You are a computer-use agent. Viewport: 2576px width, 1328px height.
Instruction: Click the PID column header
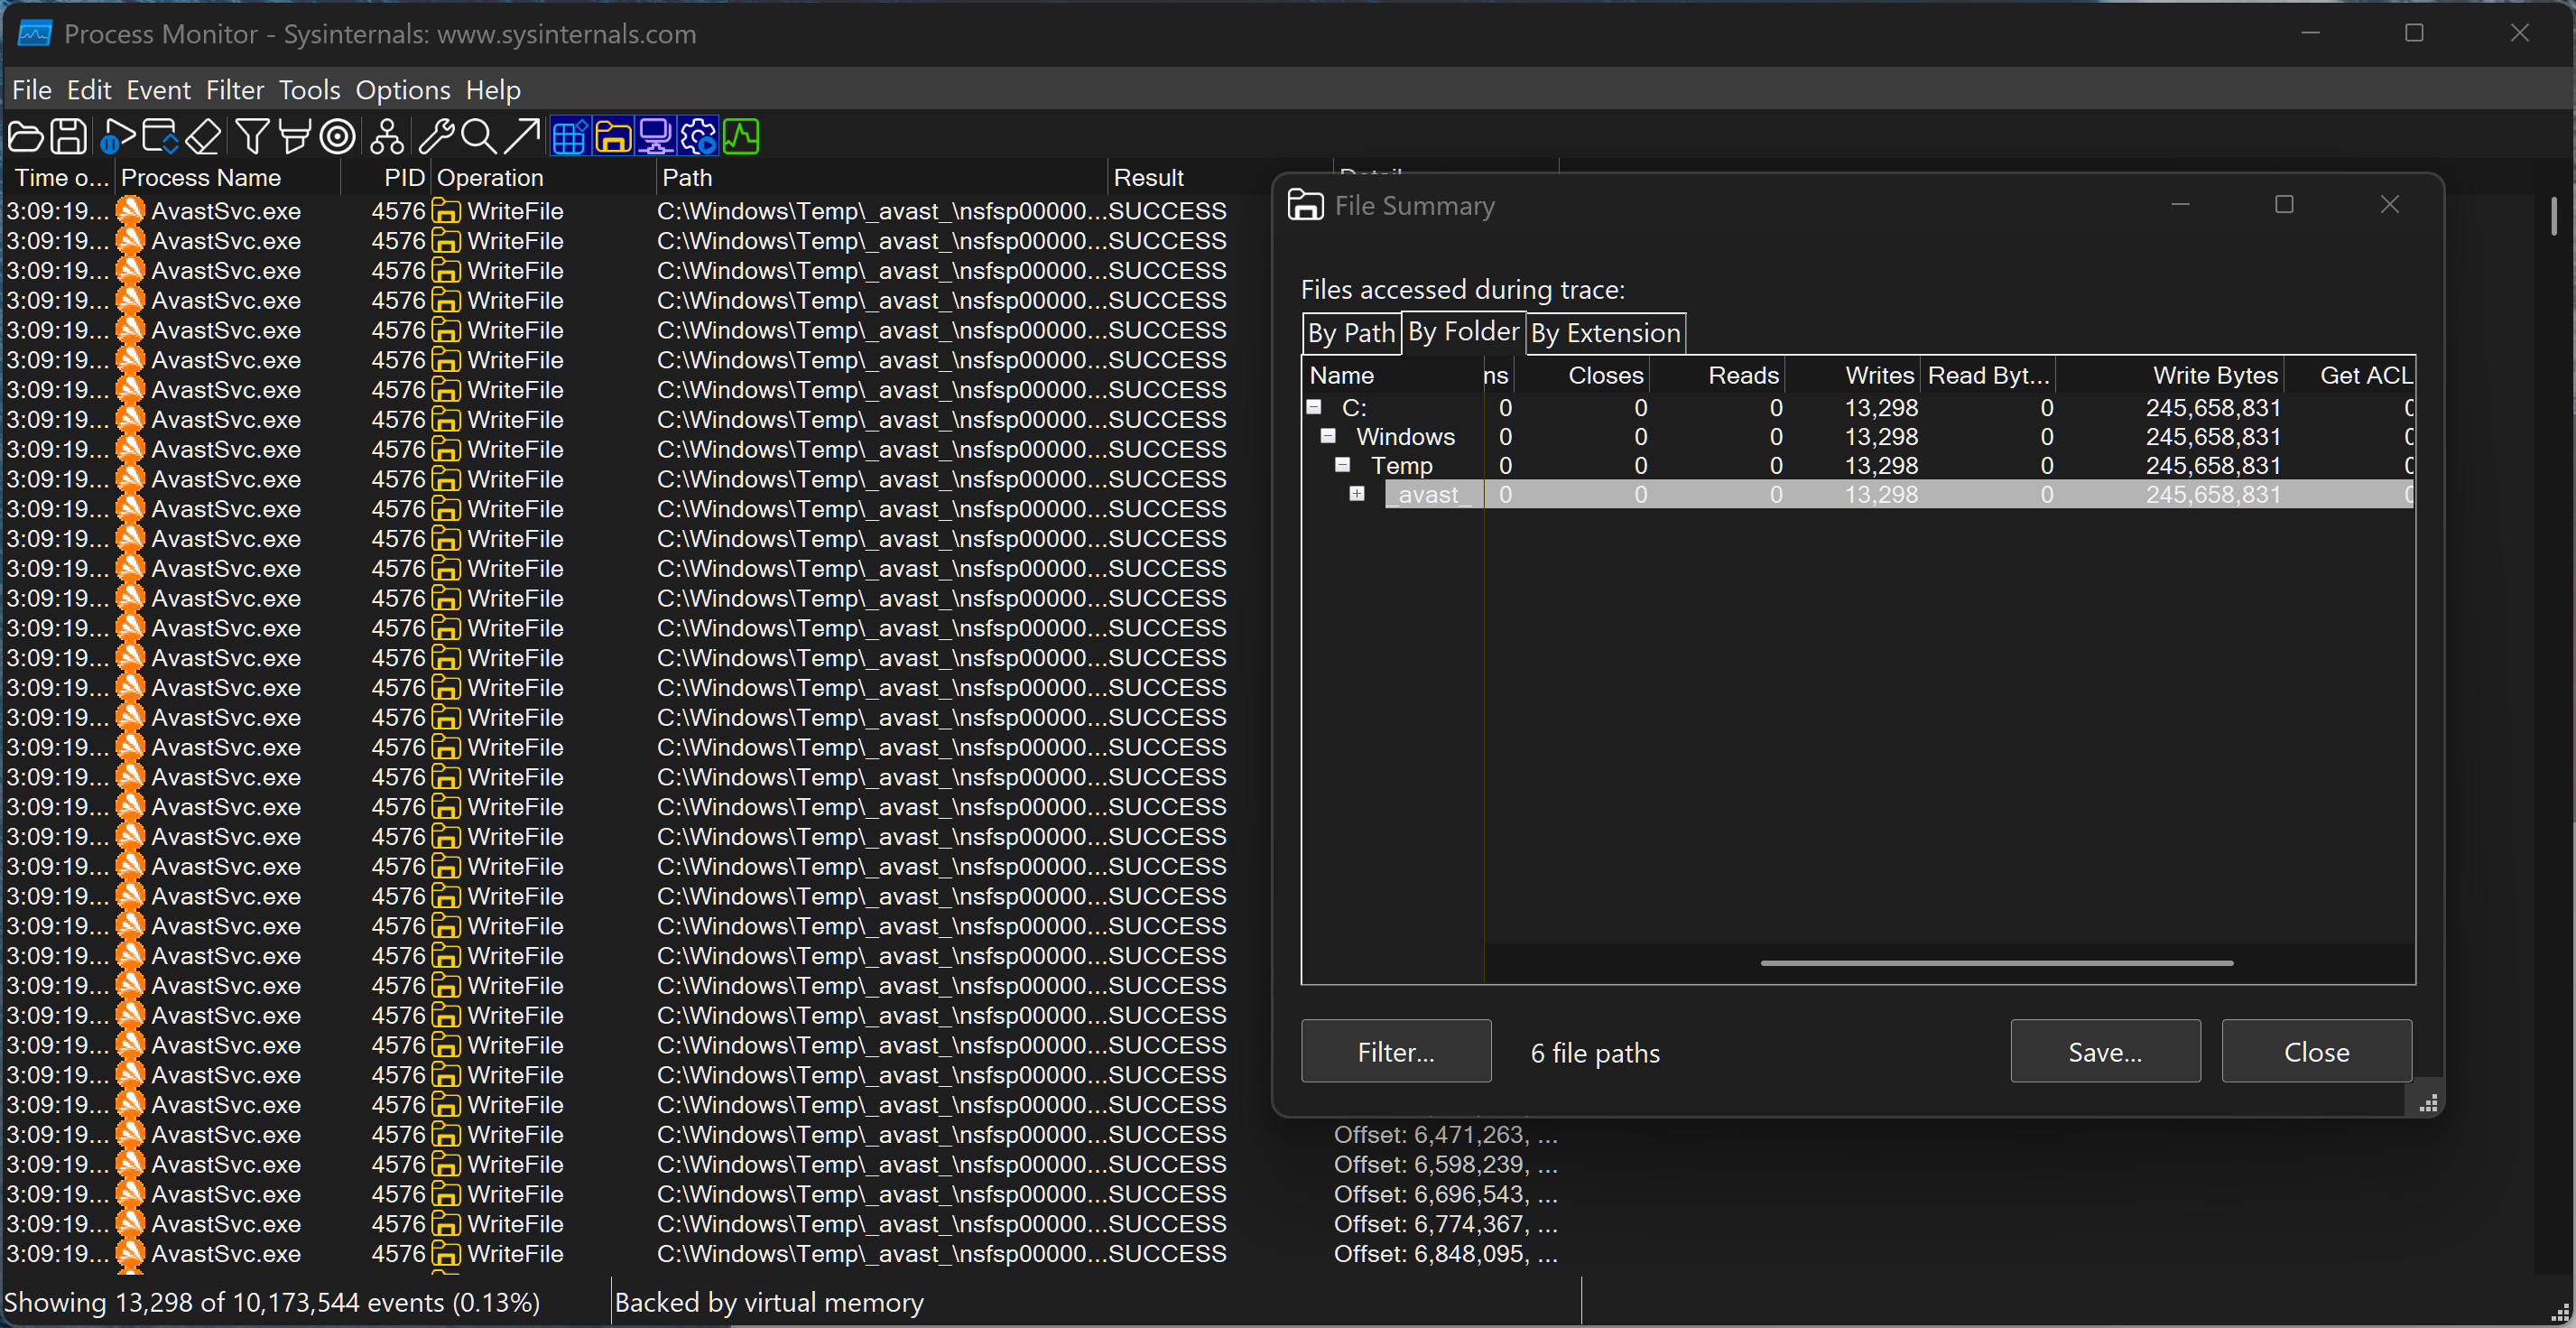pos(387,178)
